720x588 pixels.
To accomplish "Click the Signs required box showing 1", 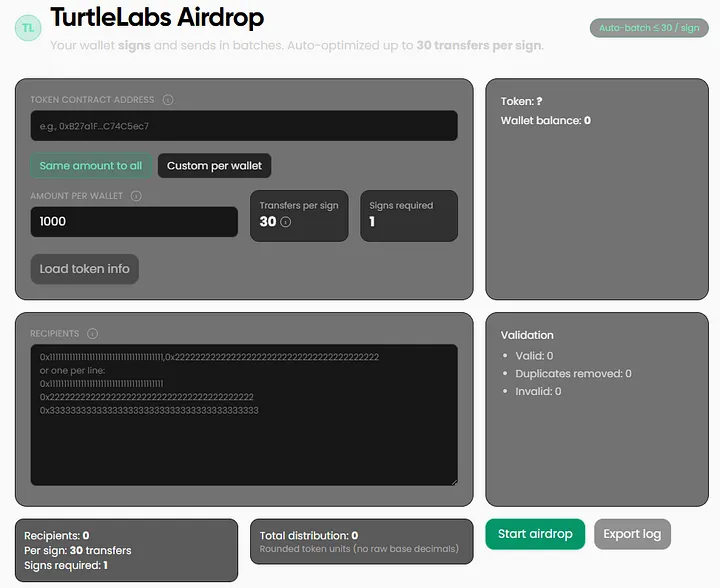I will 409,216.
